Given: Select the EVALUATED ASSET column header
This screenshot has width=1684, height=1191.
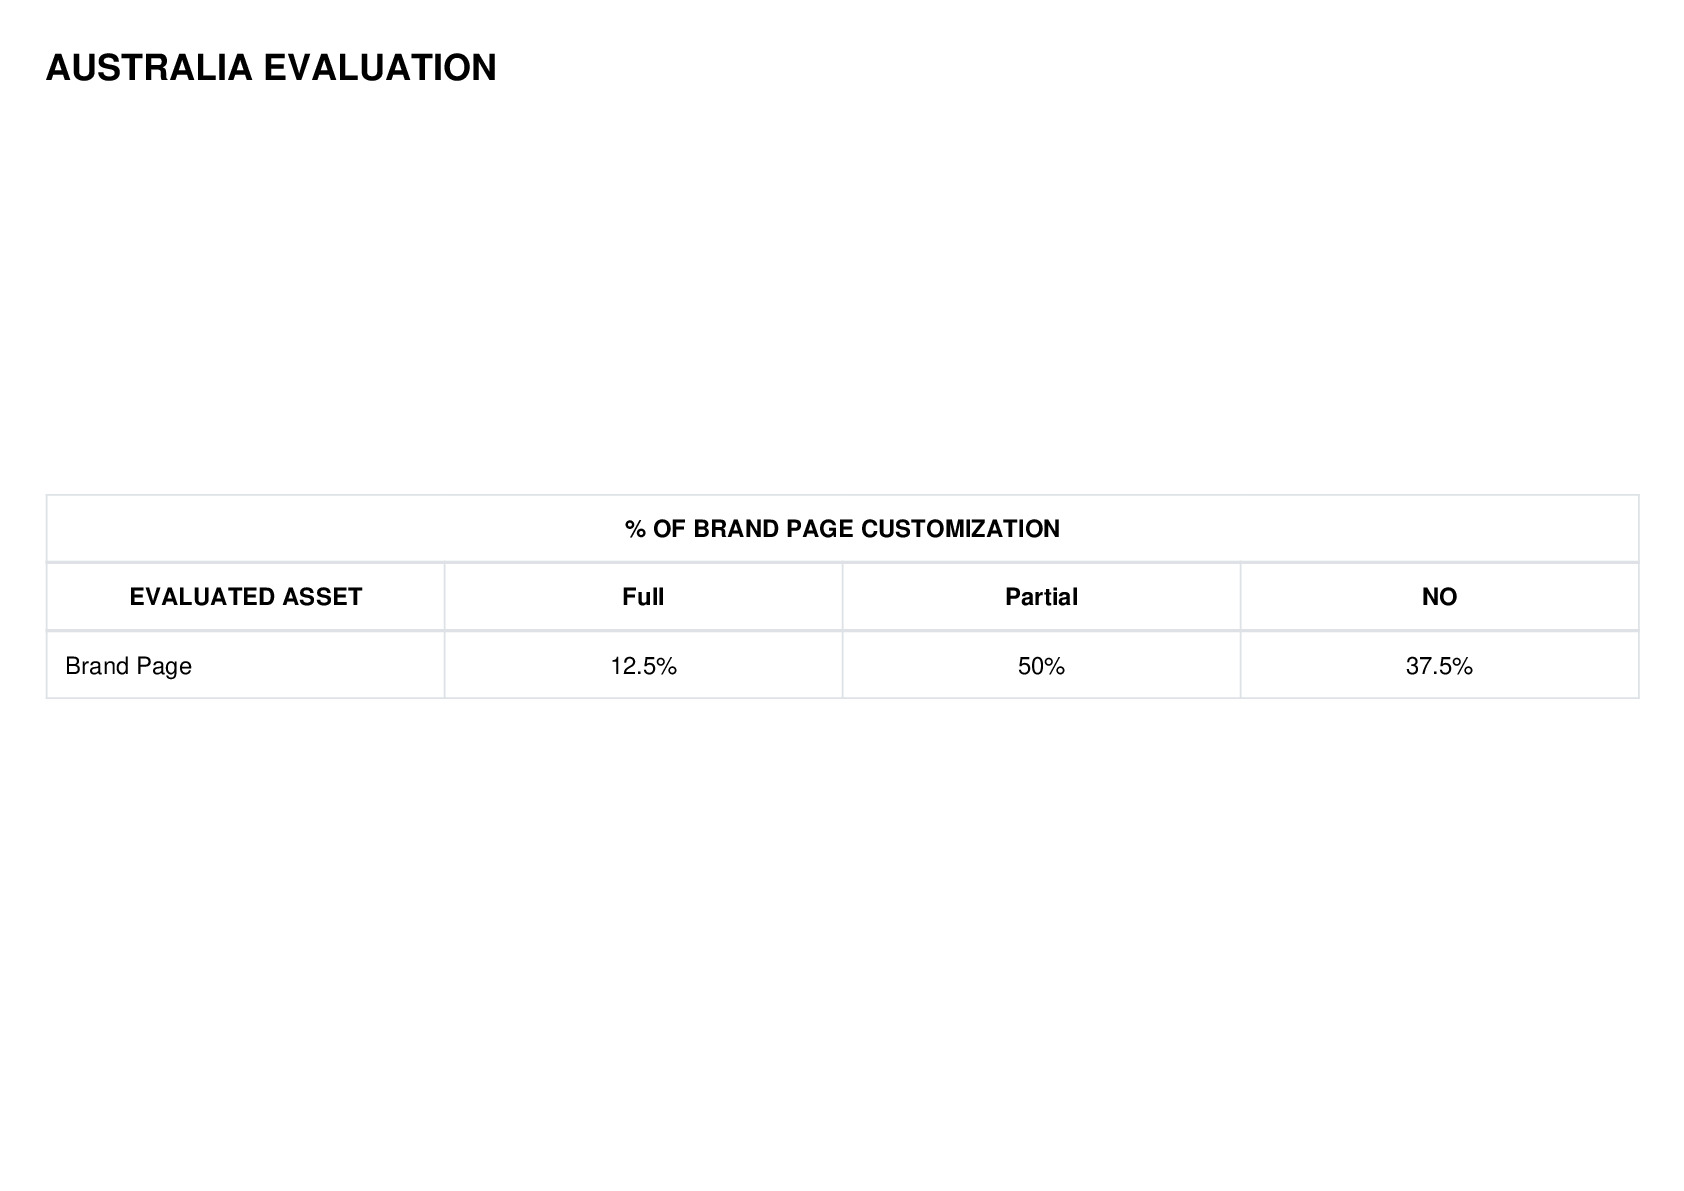Looking at the screenshot, I should (x=246, y=597).
